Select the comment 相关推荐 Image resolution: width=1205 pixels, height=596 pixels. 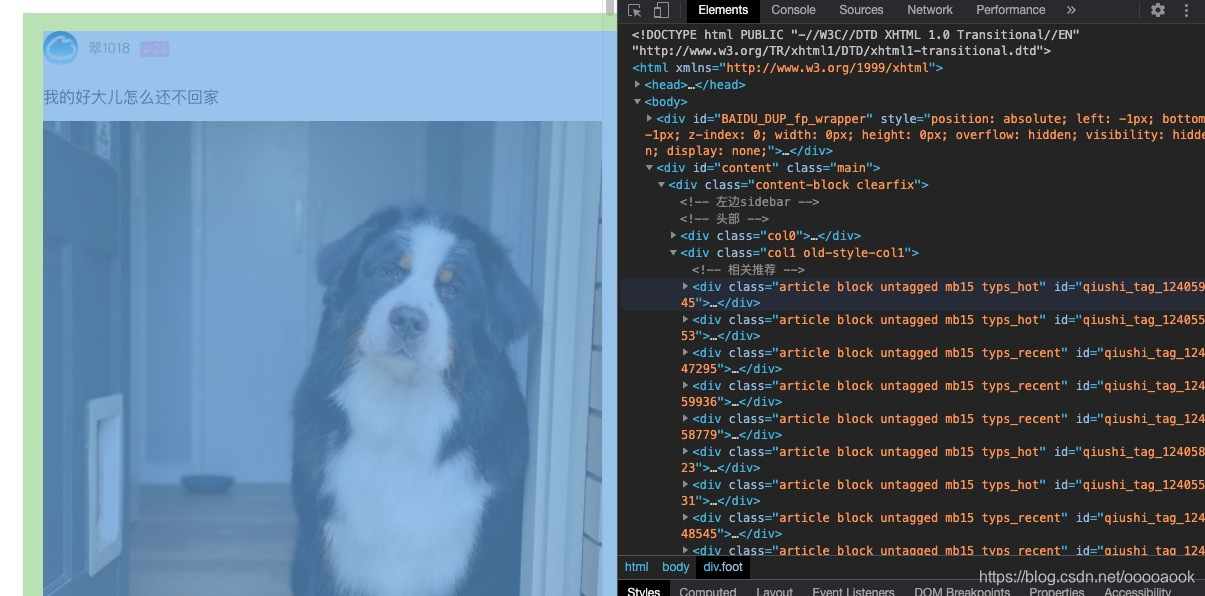748,269
